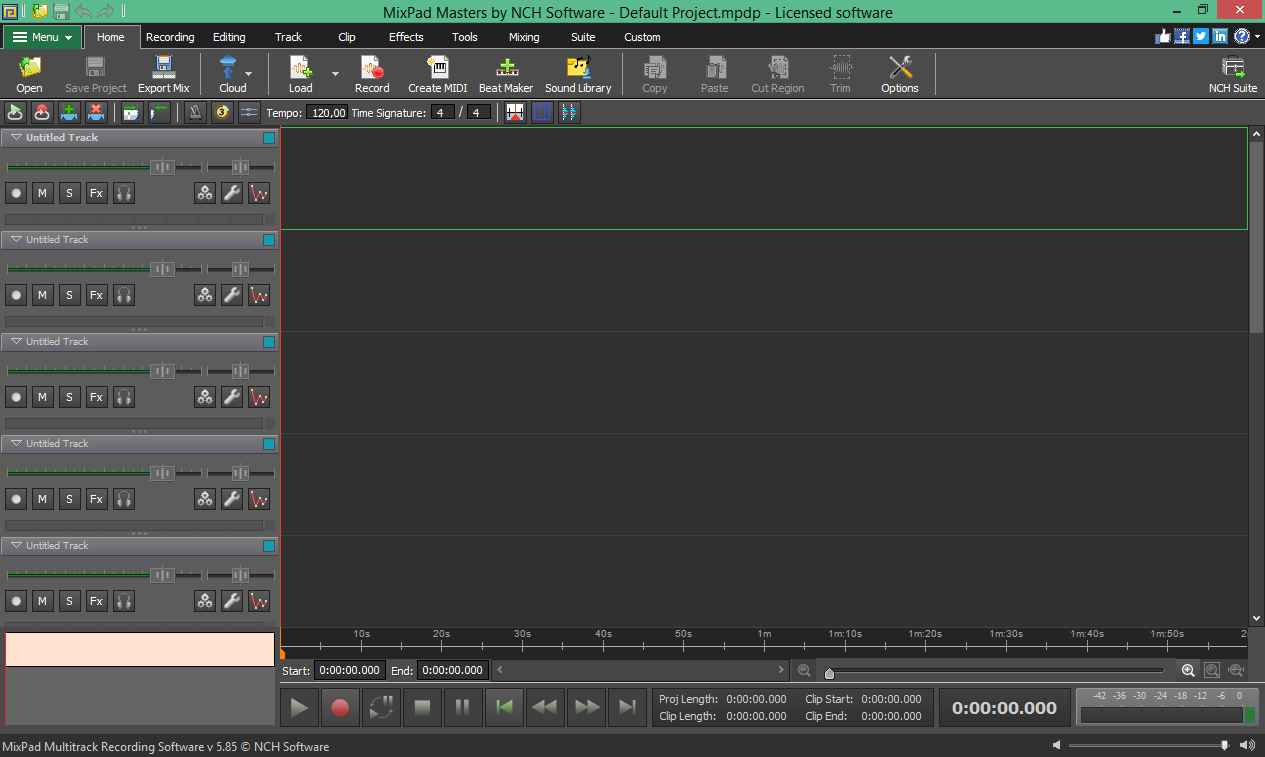Open the Sound Library

coord(577,74)
